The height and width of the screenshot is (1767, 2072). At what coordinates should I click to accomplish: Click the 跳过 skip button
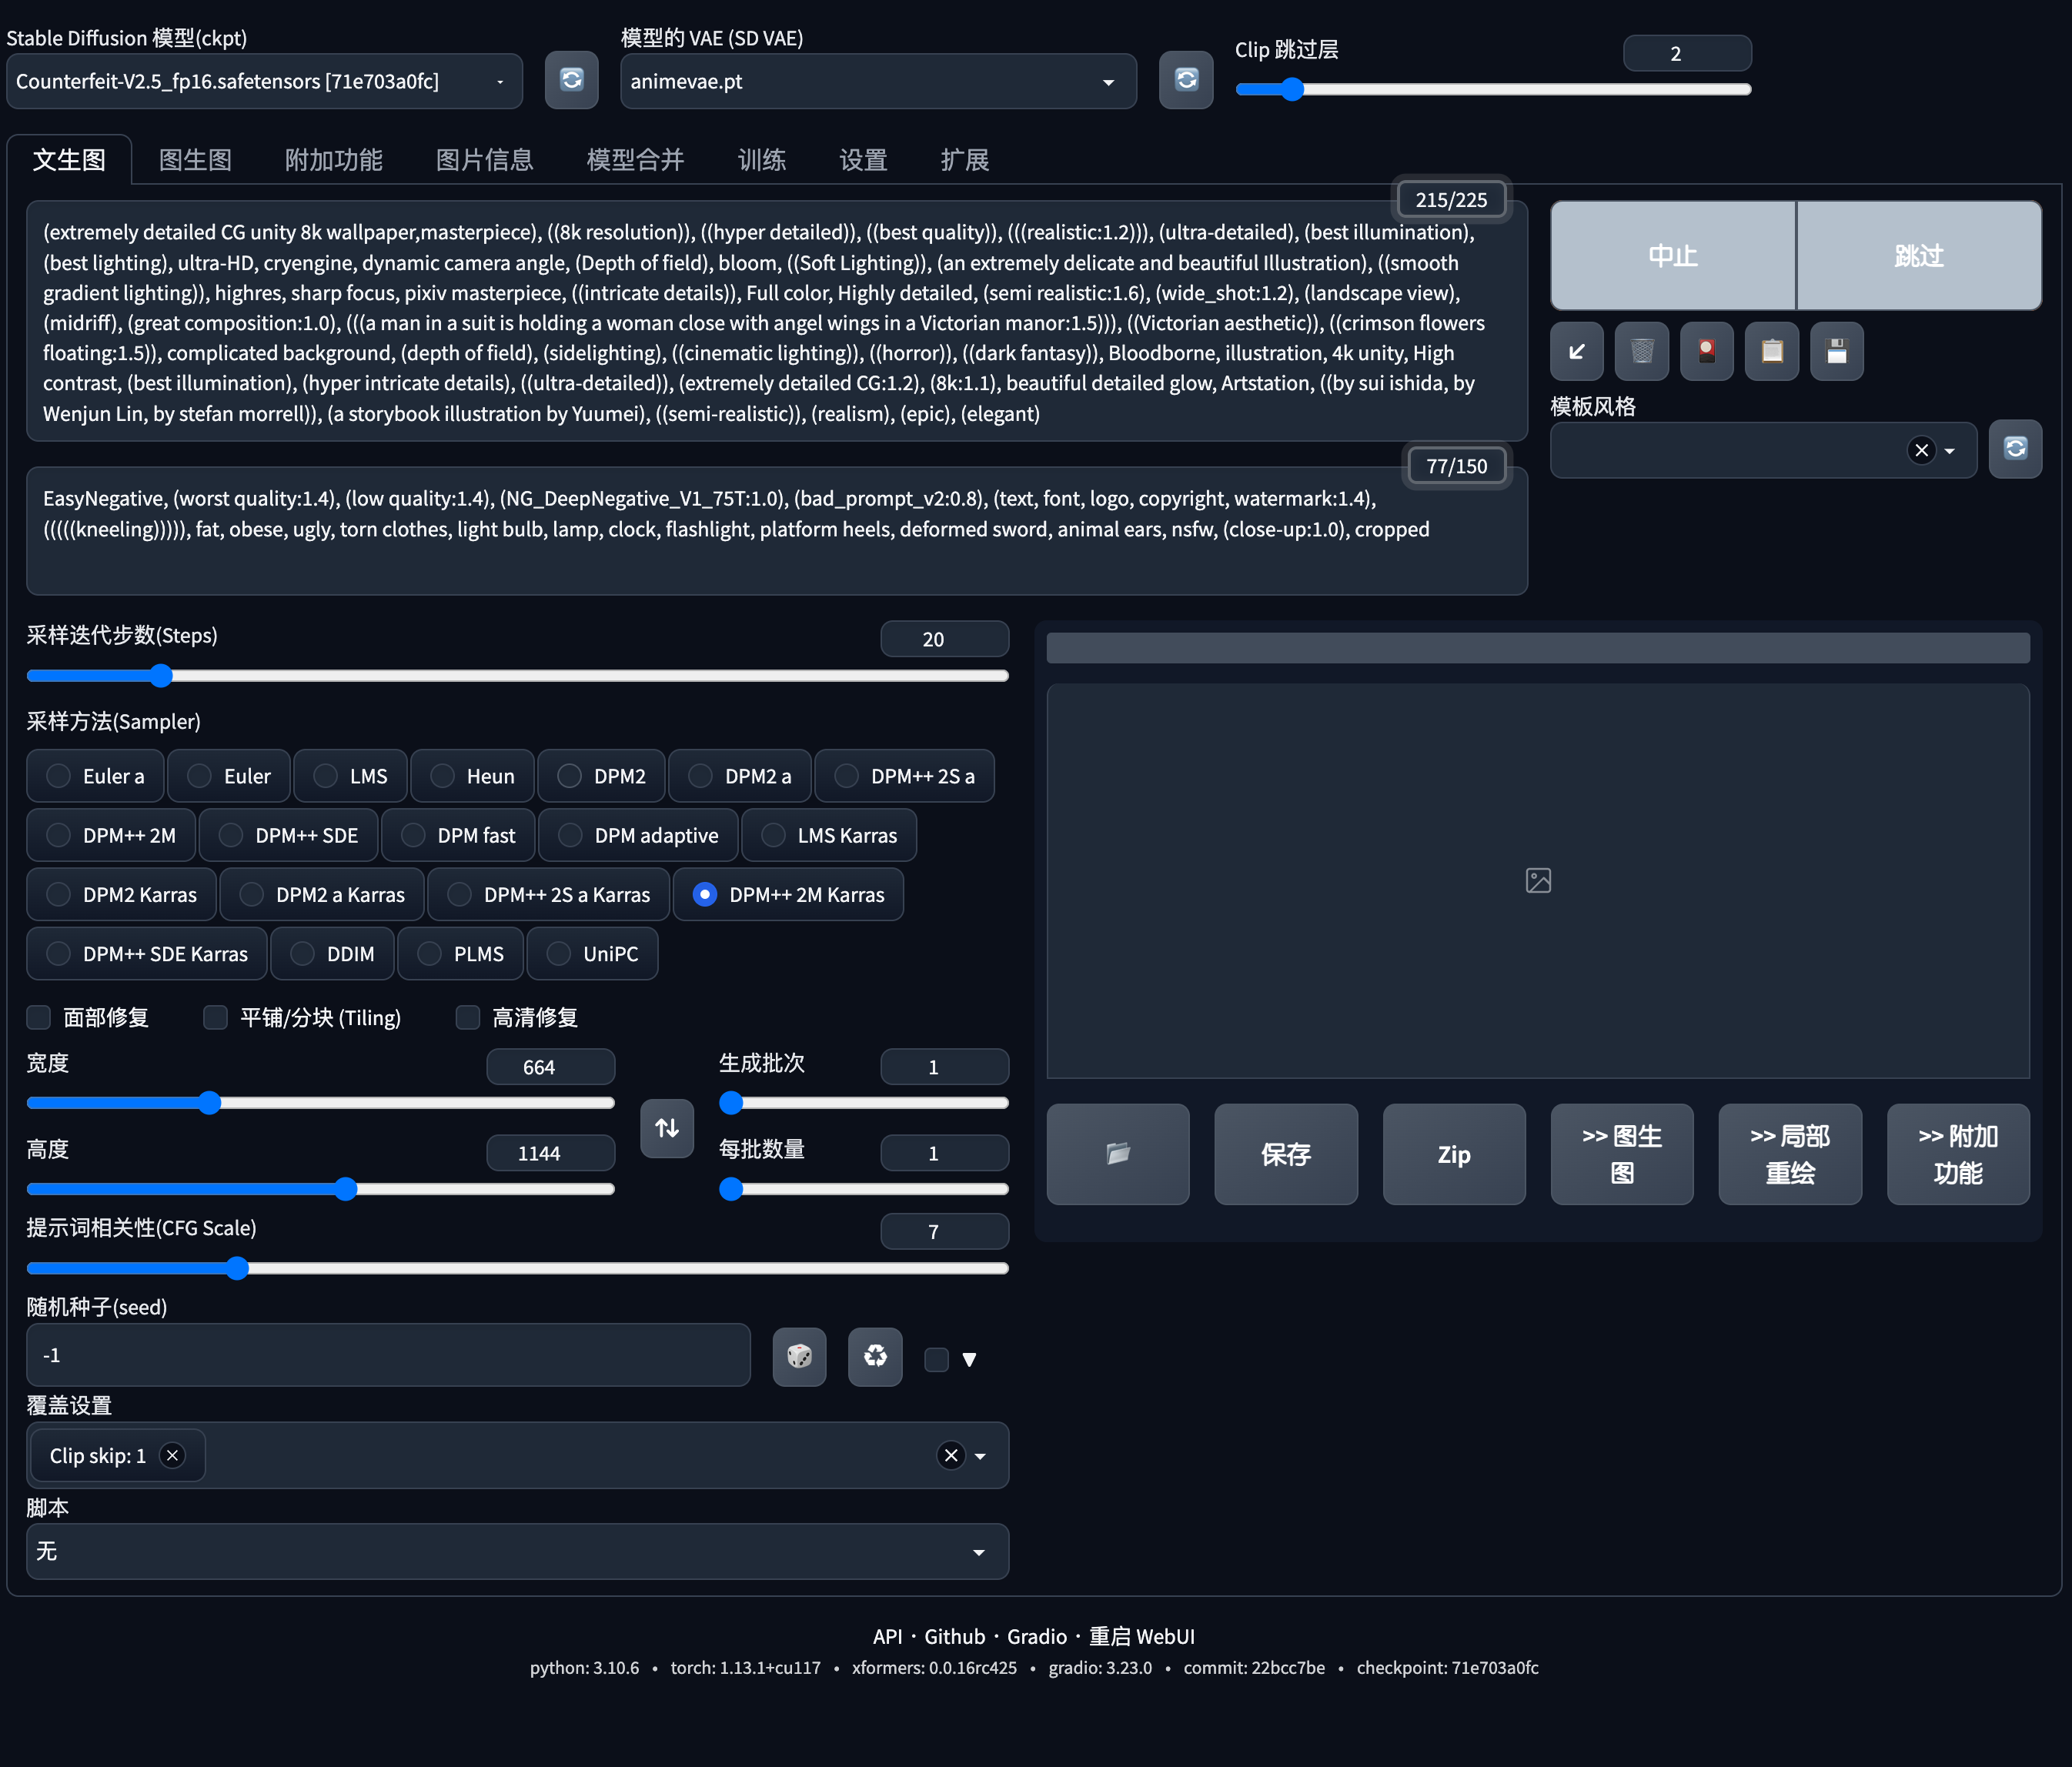1919,256
